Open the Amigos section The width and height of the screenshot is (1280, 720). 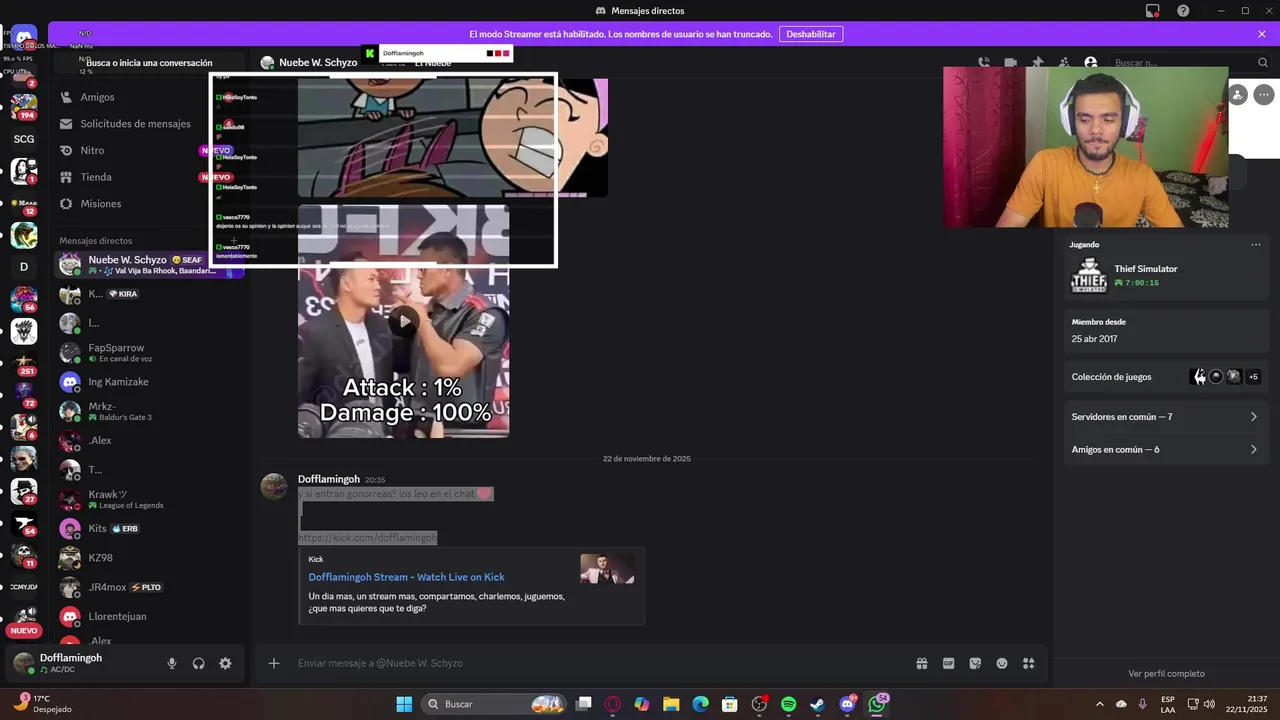point(148,97)
